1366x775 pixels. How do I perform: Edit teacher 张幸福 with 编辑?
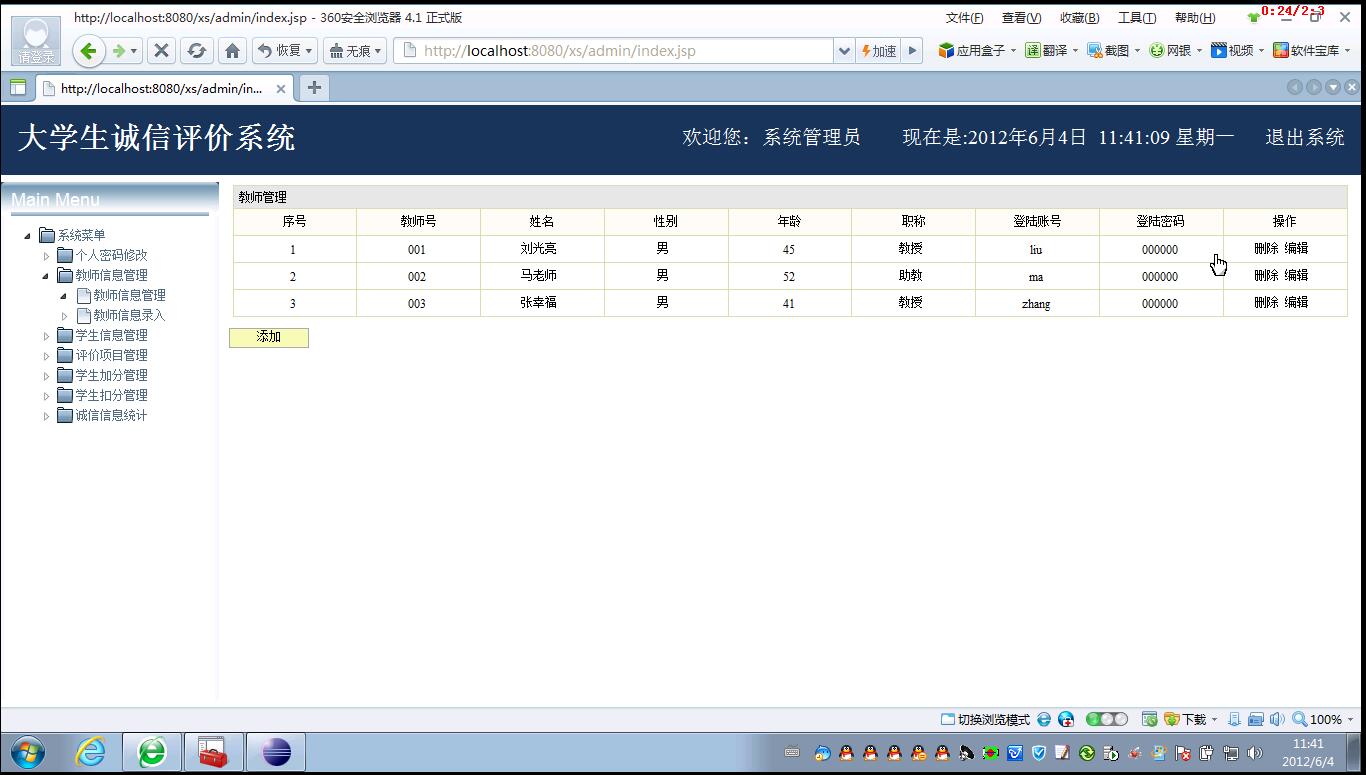[1296, 302]
